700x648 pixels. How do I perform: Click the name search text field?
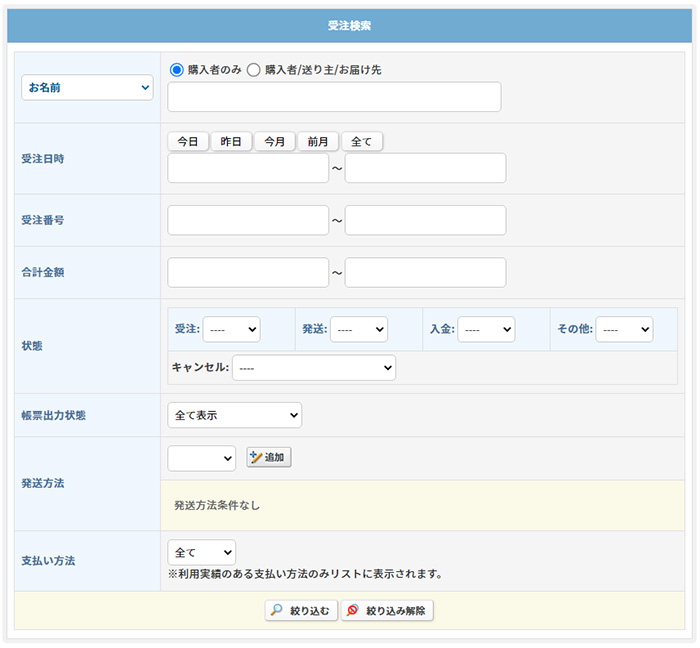pyautogui.click(x=334, y=97)
